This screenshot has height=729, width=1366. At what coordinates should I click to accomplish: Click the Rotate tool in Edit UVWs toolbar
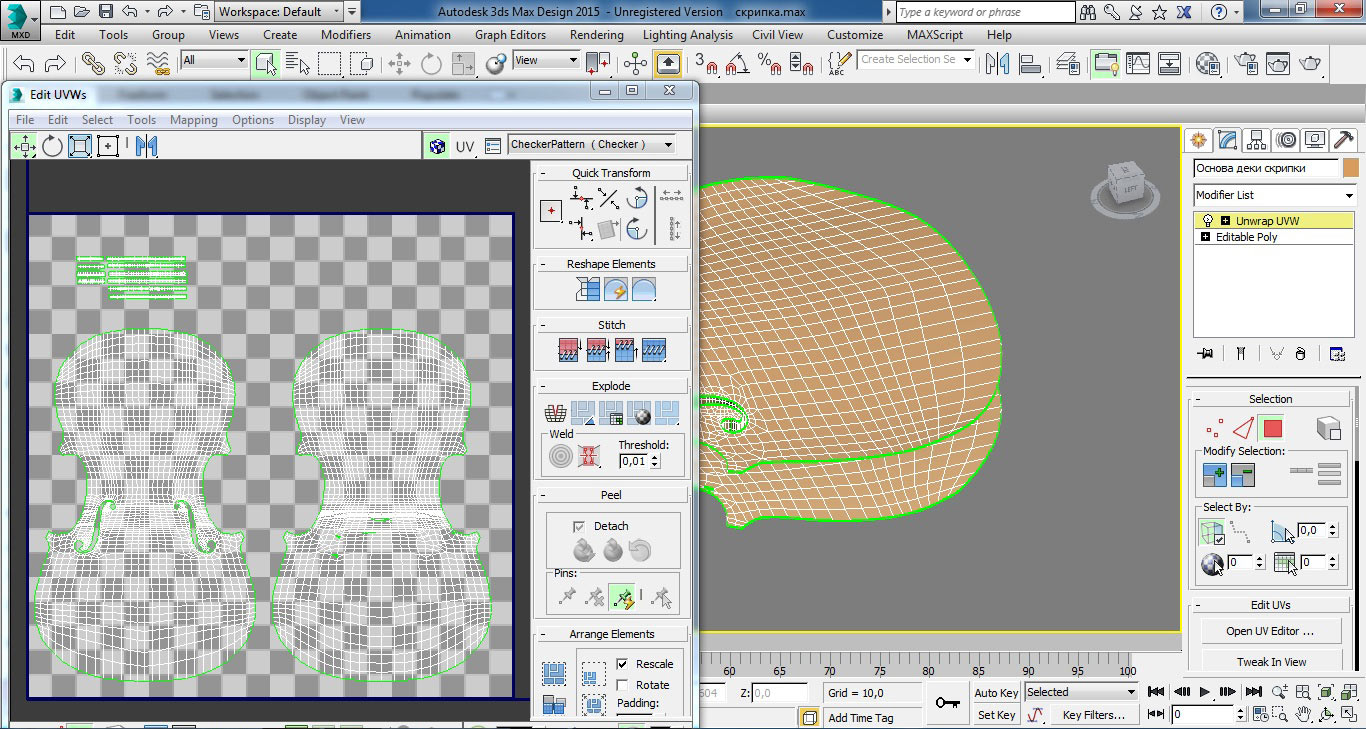coord(52,147)
